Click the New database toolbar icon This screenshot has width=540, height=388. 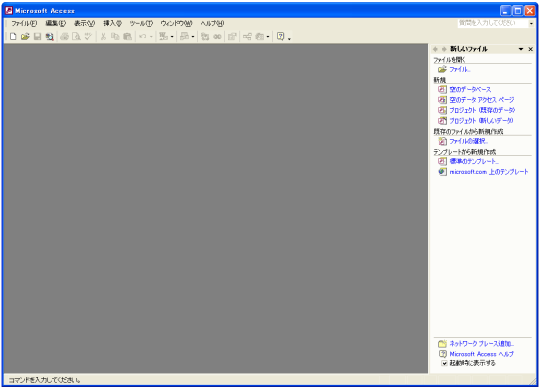click(x=13, y=36)
